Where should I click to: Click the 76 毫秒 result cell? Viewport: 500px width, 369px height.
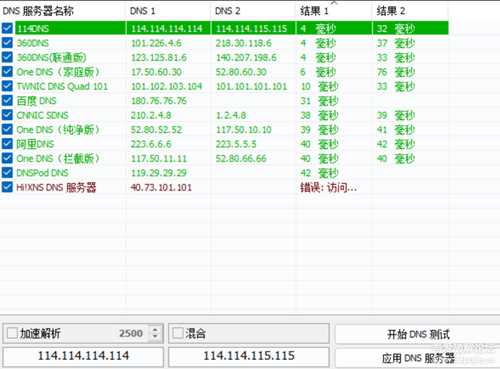coord(396,72)
